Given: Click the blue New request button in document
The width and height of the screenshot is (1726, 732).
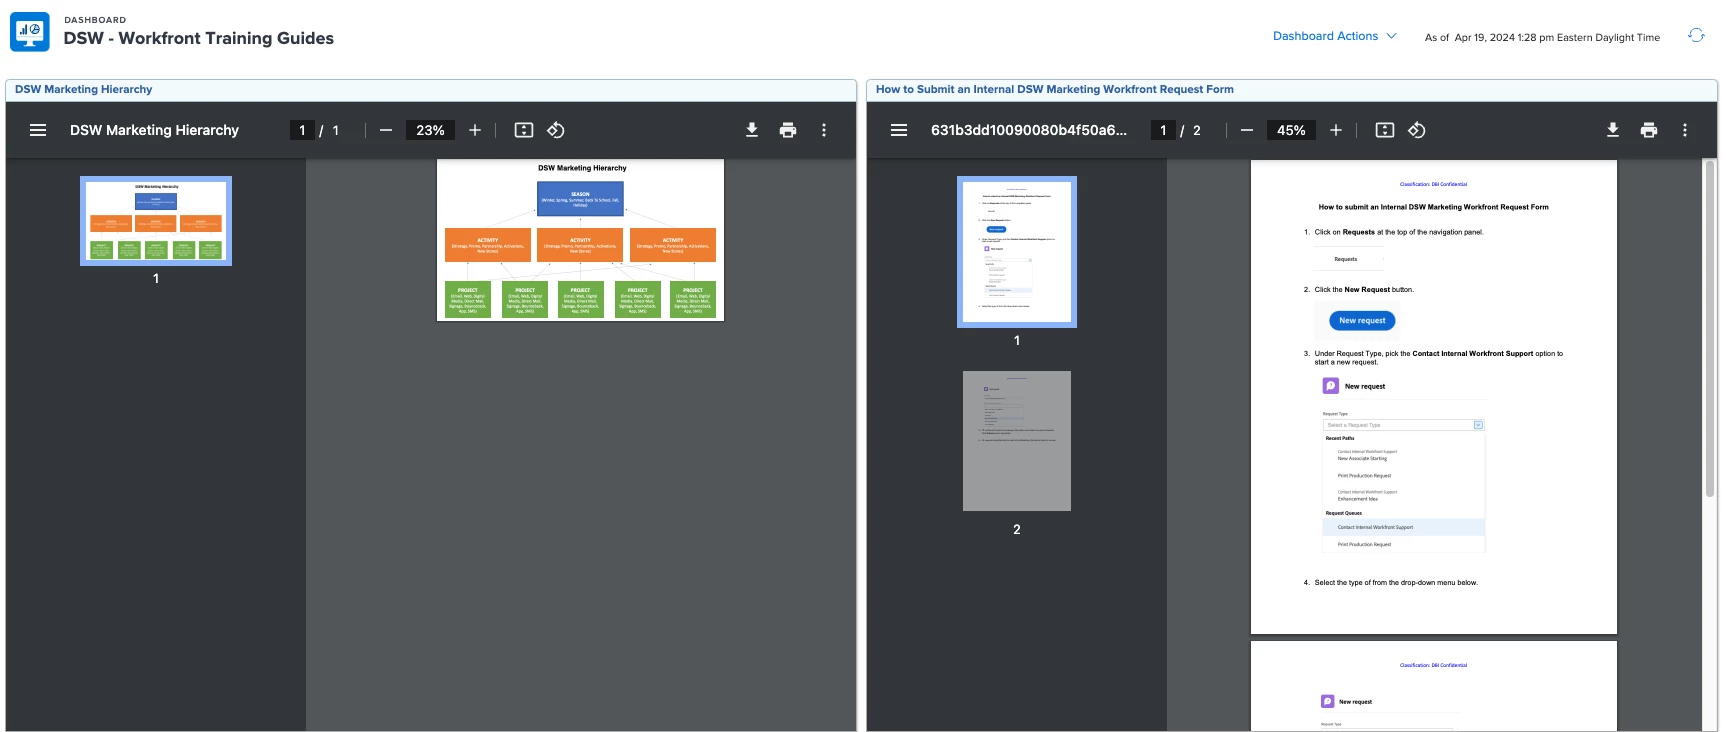Looking at the screenshot, I should tap(1362, 321).
